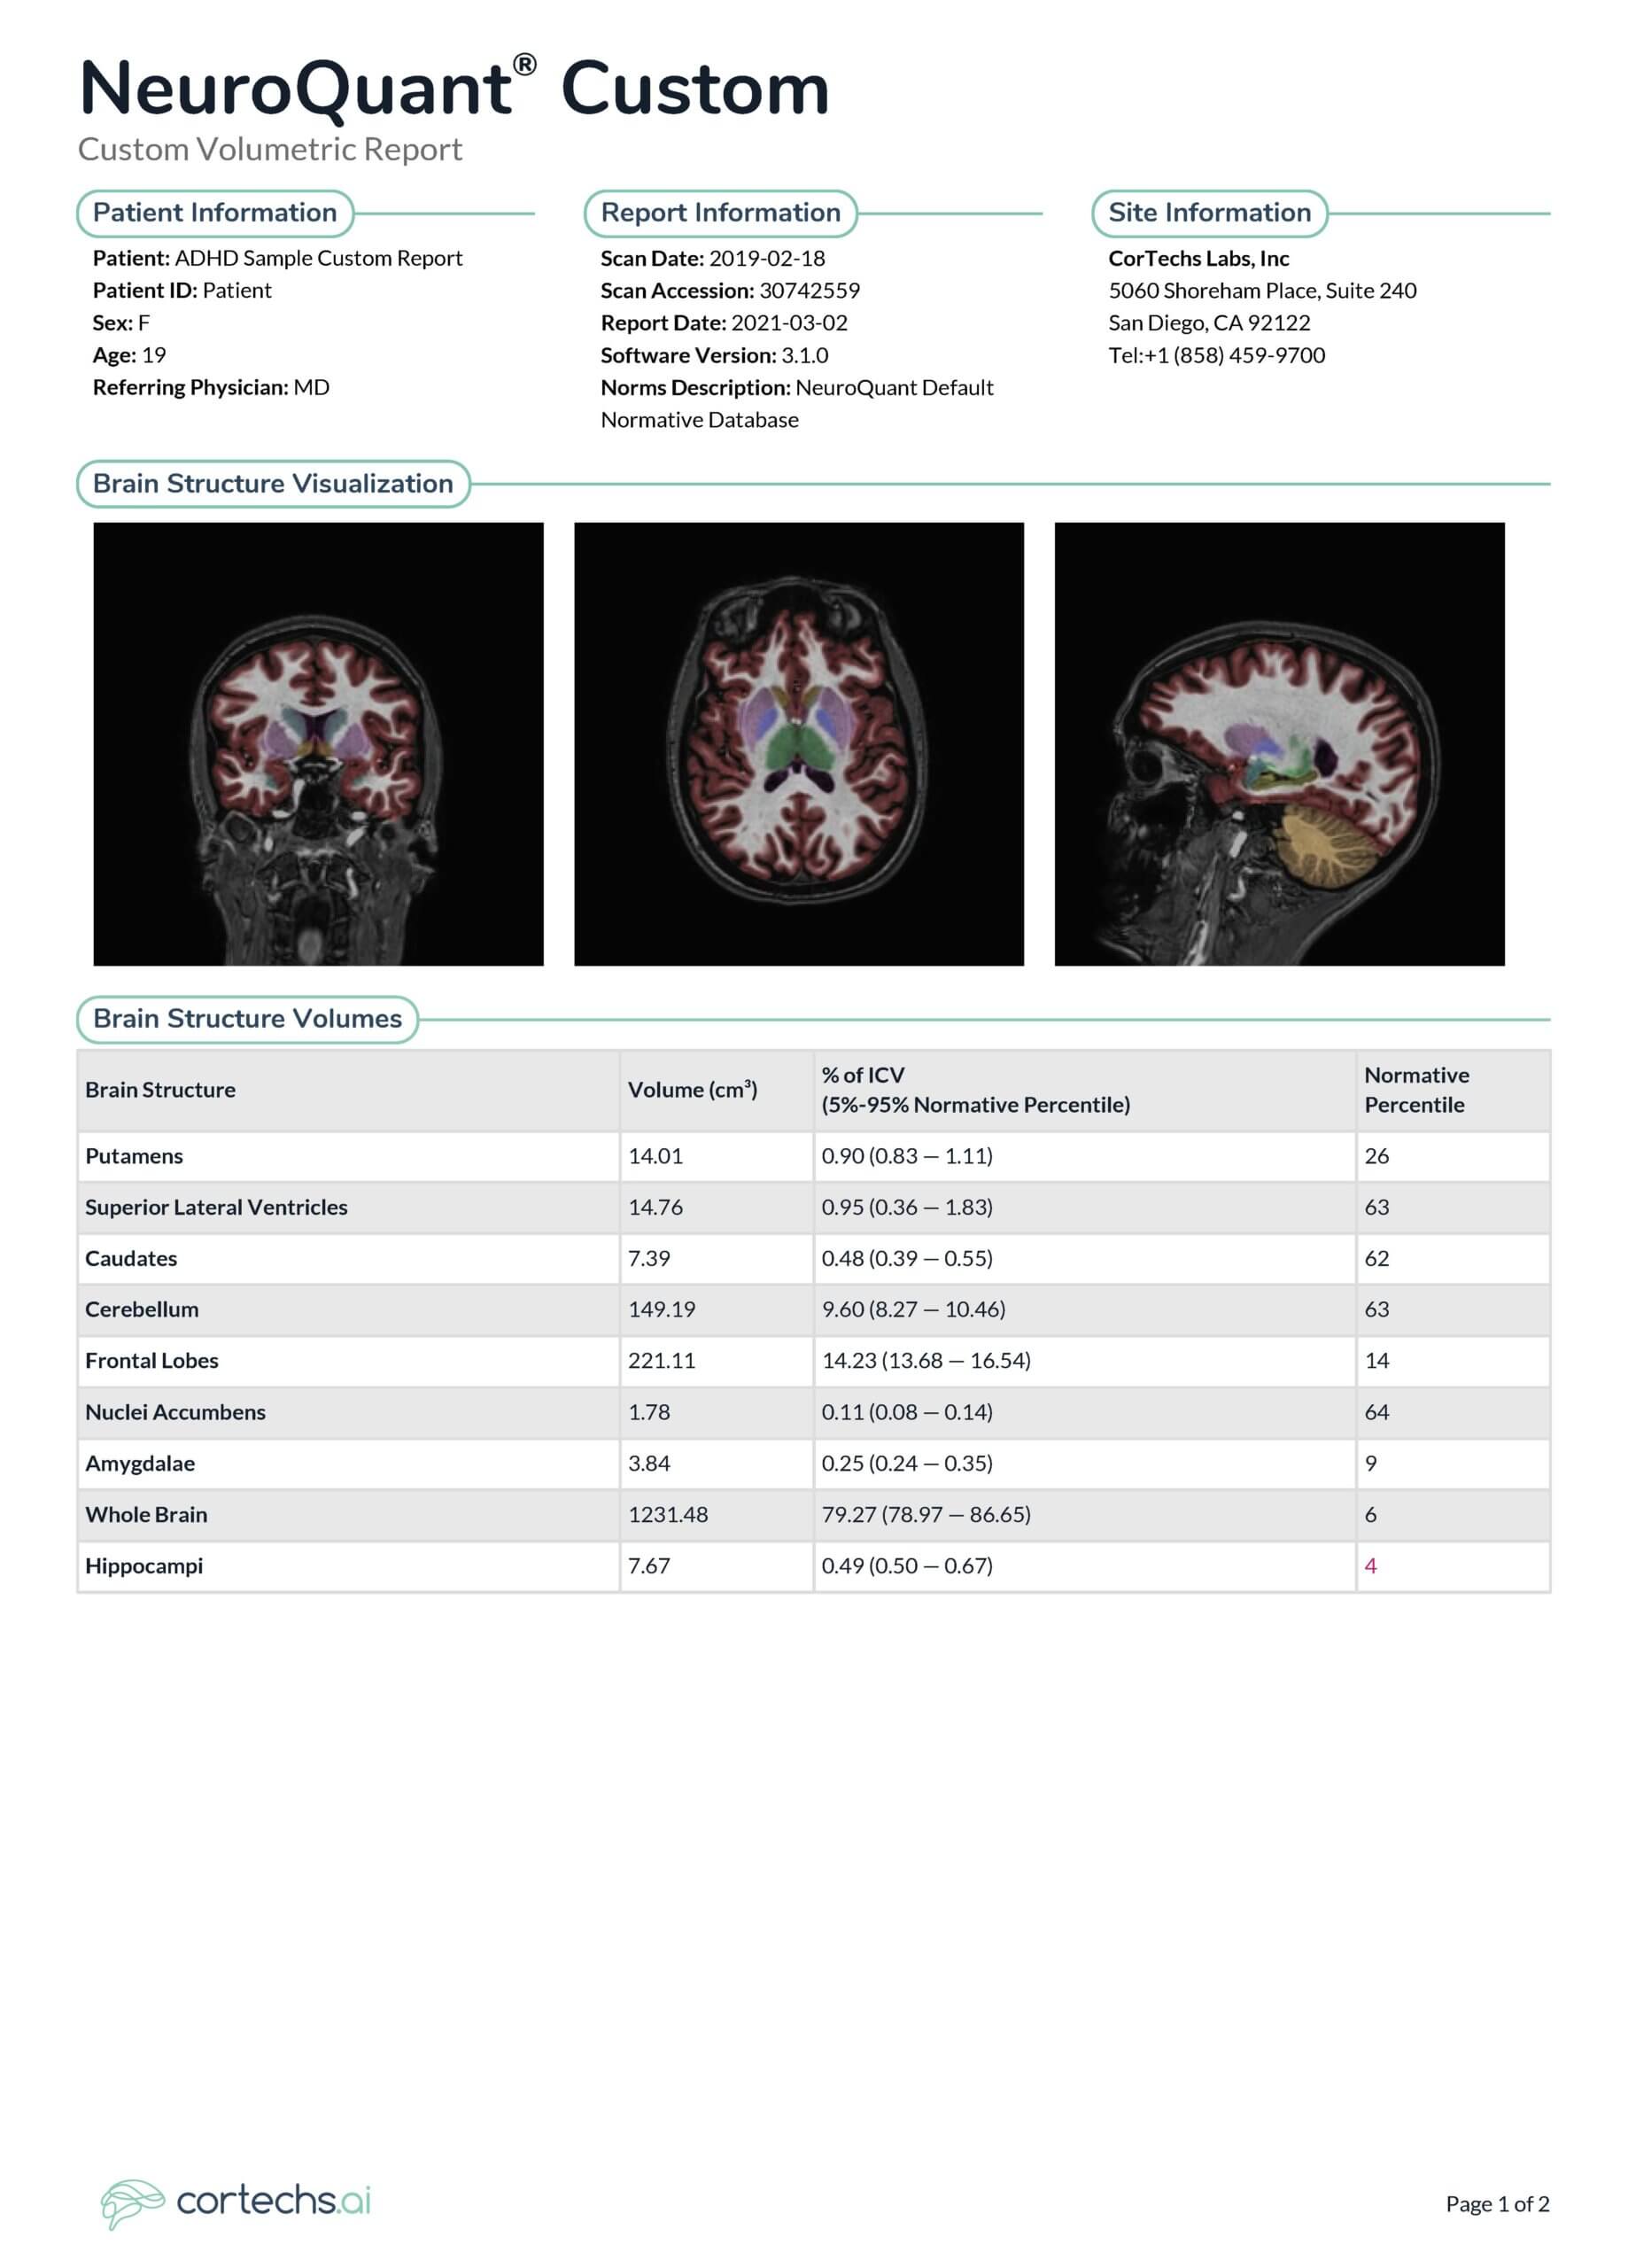Click Scan Date 2019-02-18
The image size is (1628, 2268).
click(x=713, y=258)
